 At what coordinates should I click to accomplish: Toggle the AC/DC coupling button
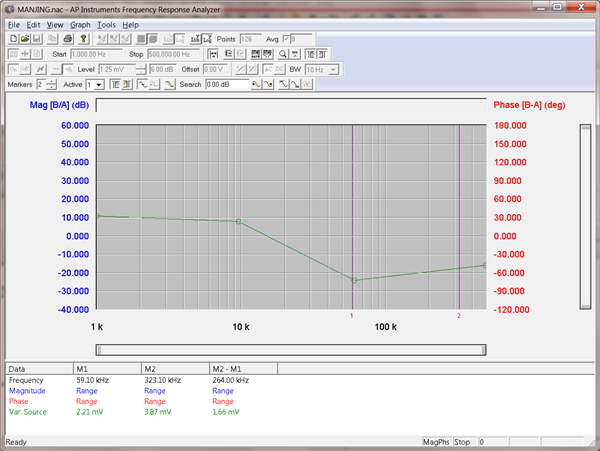pyautogui.click(x=267, y=69)
